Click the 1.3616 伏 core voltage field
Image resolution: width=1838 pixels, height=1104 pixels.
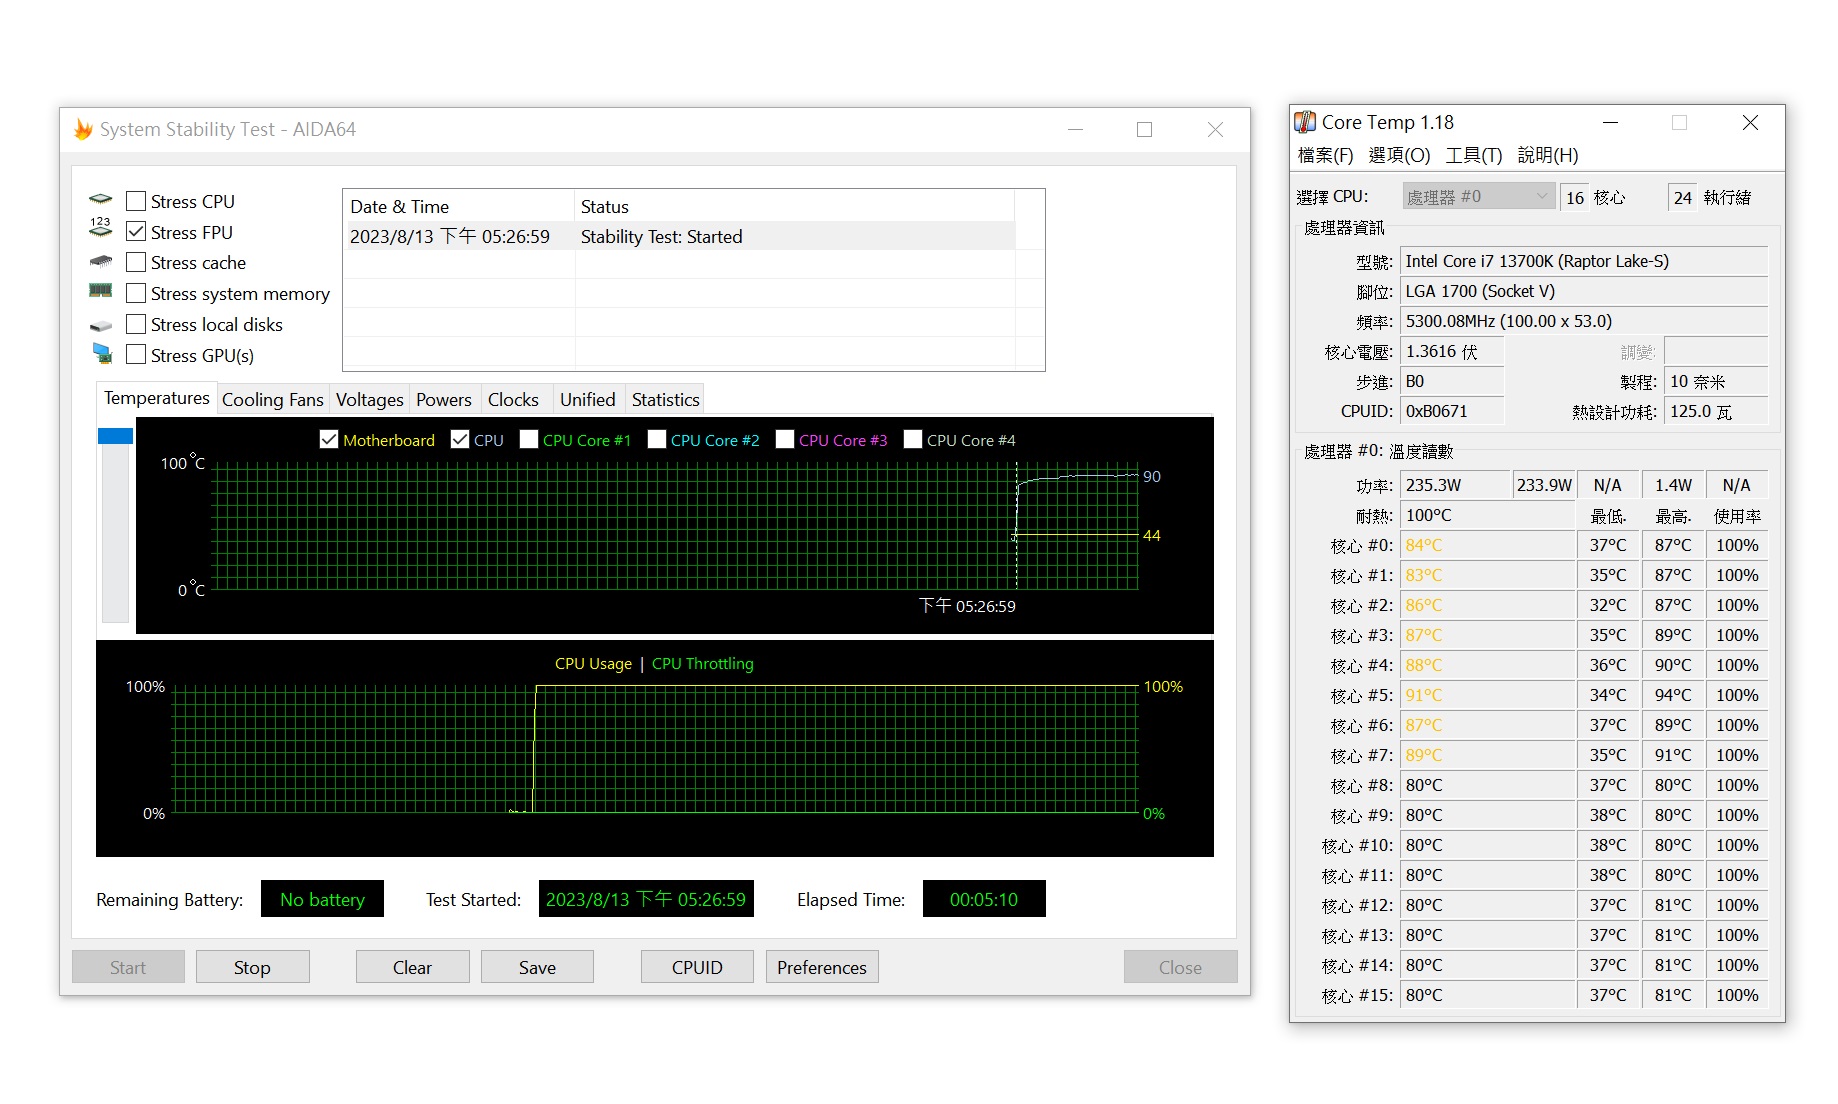[x=1452, y=351]
